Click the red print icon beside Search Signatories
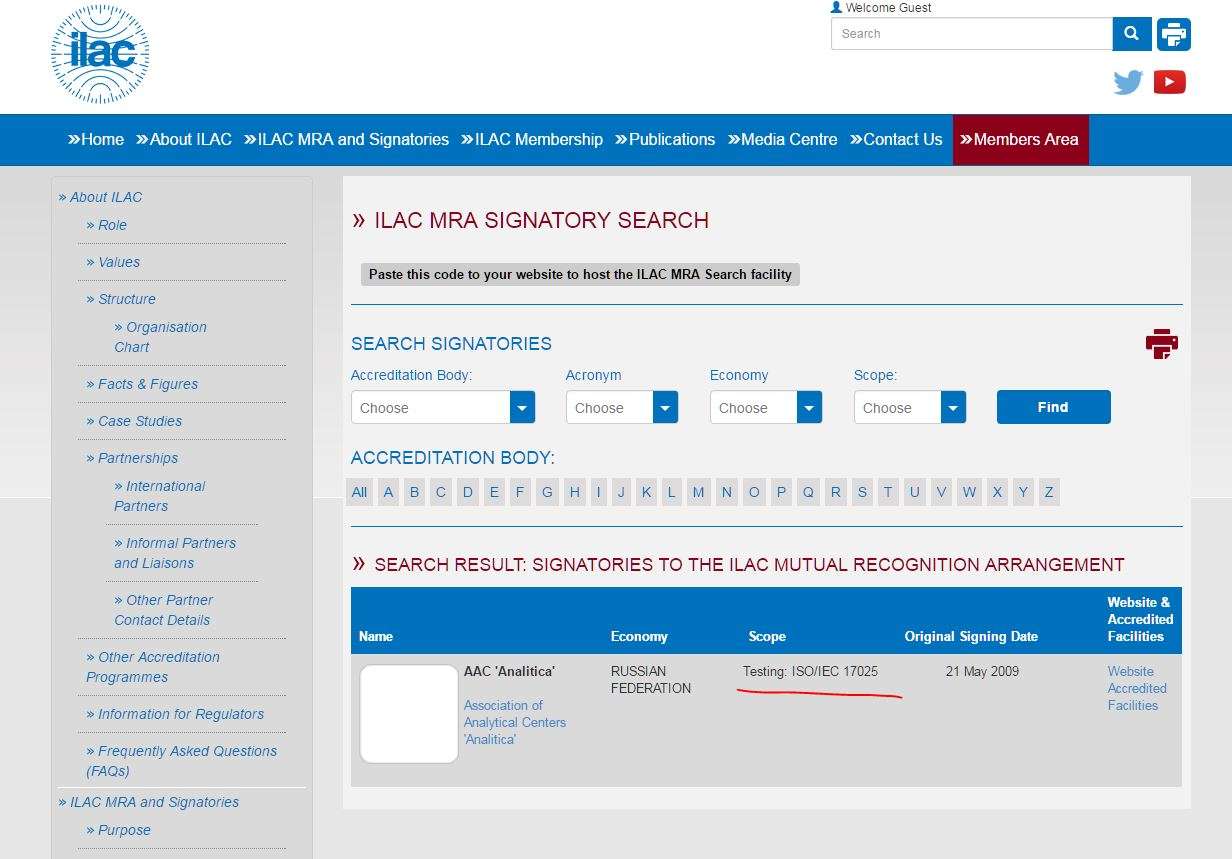This screenshot has width=1232, height=859. [1161, 344]
